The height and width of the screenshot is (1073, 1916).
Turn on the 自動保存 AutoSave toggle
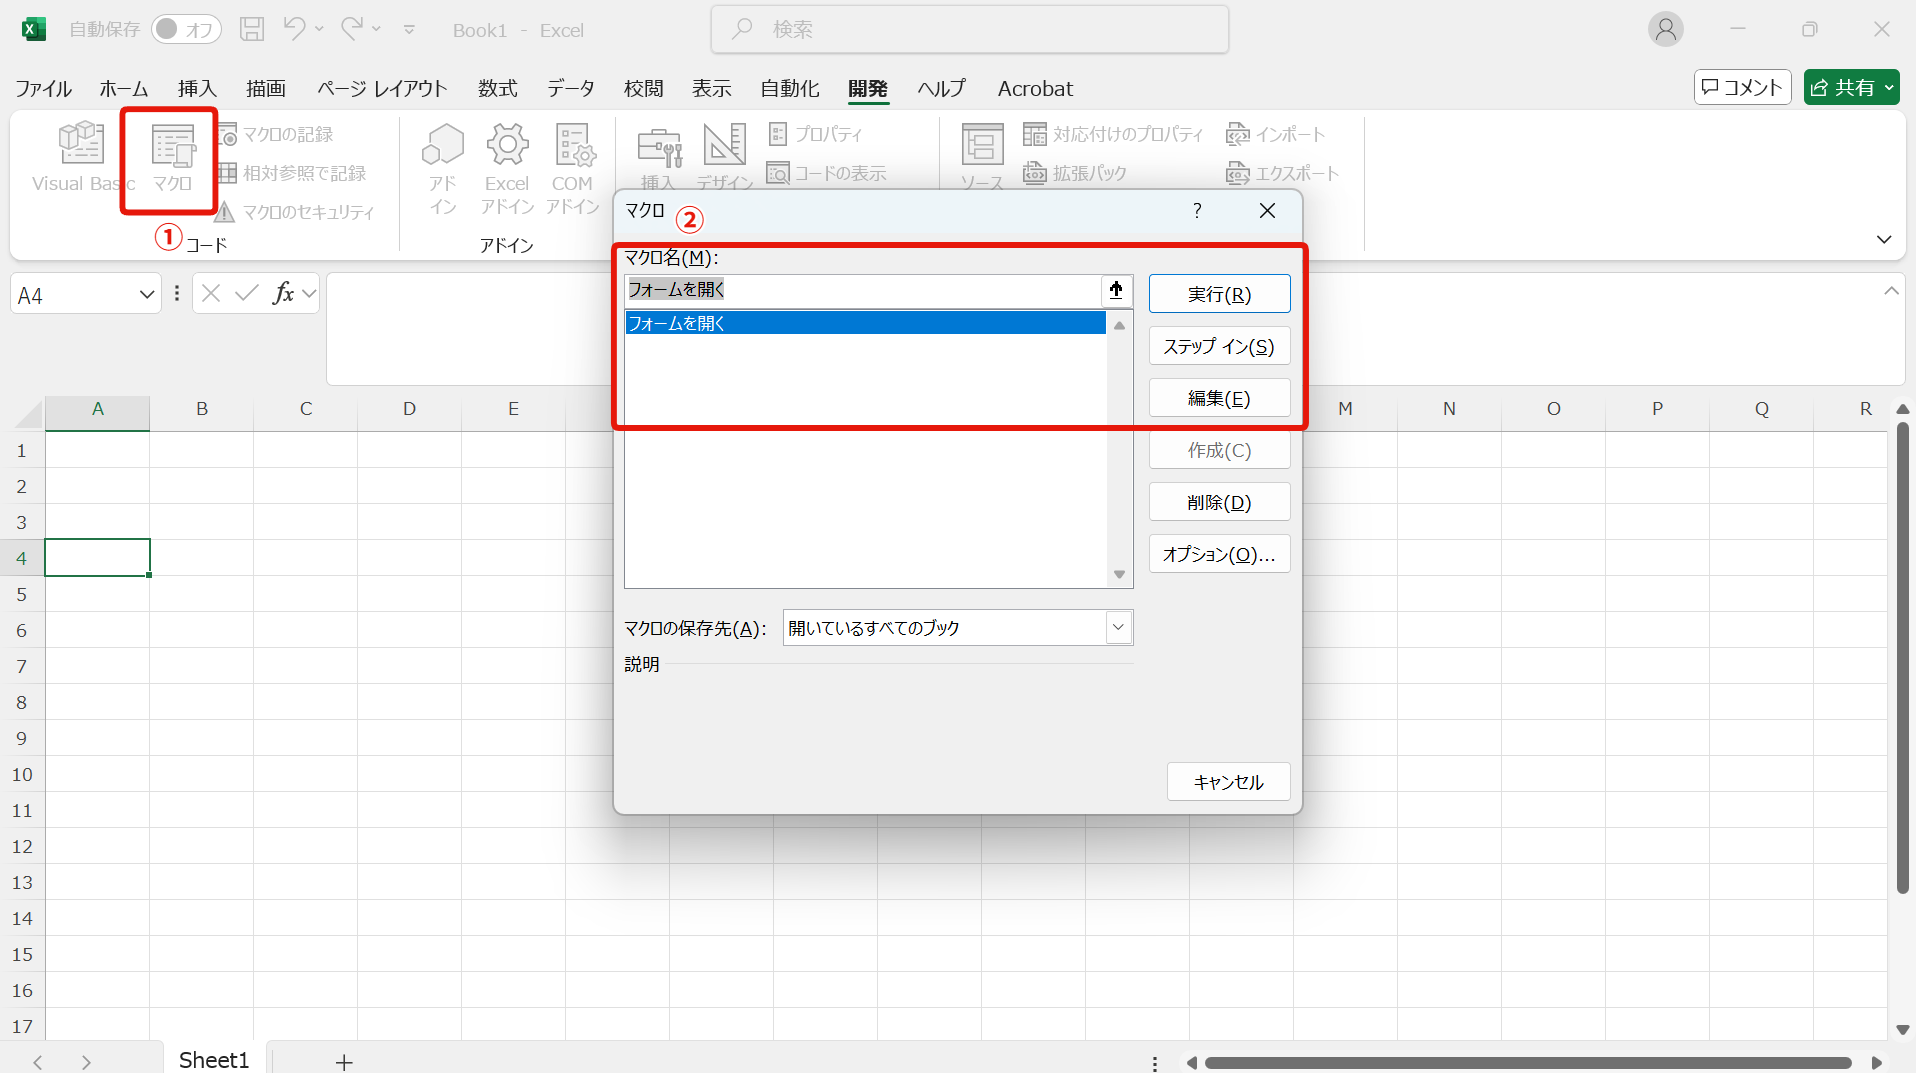click(186, 29)
